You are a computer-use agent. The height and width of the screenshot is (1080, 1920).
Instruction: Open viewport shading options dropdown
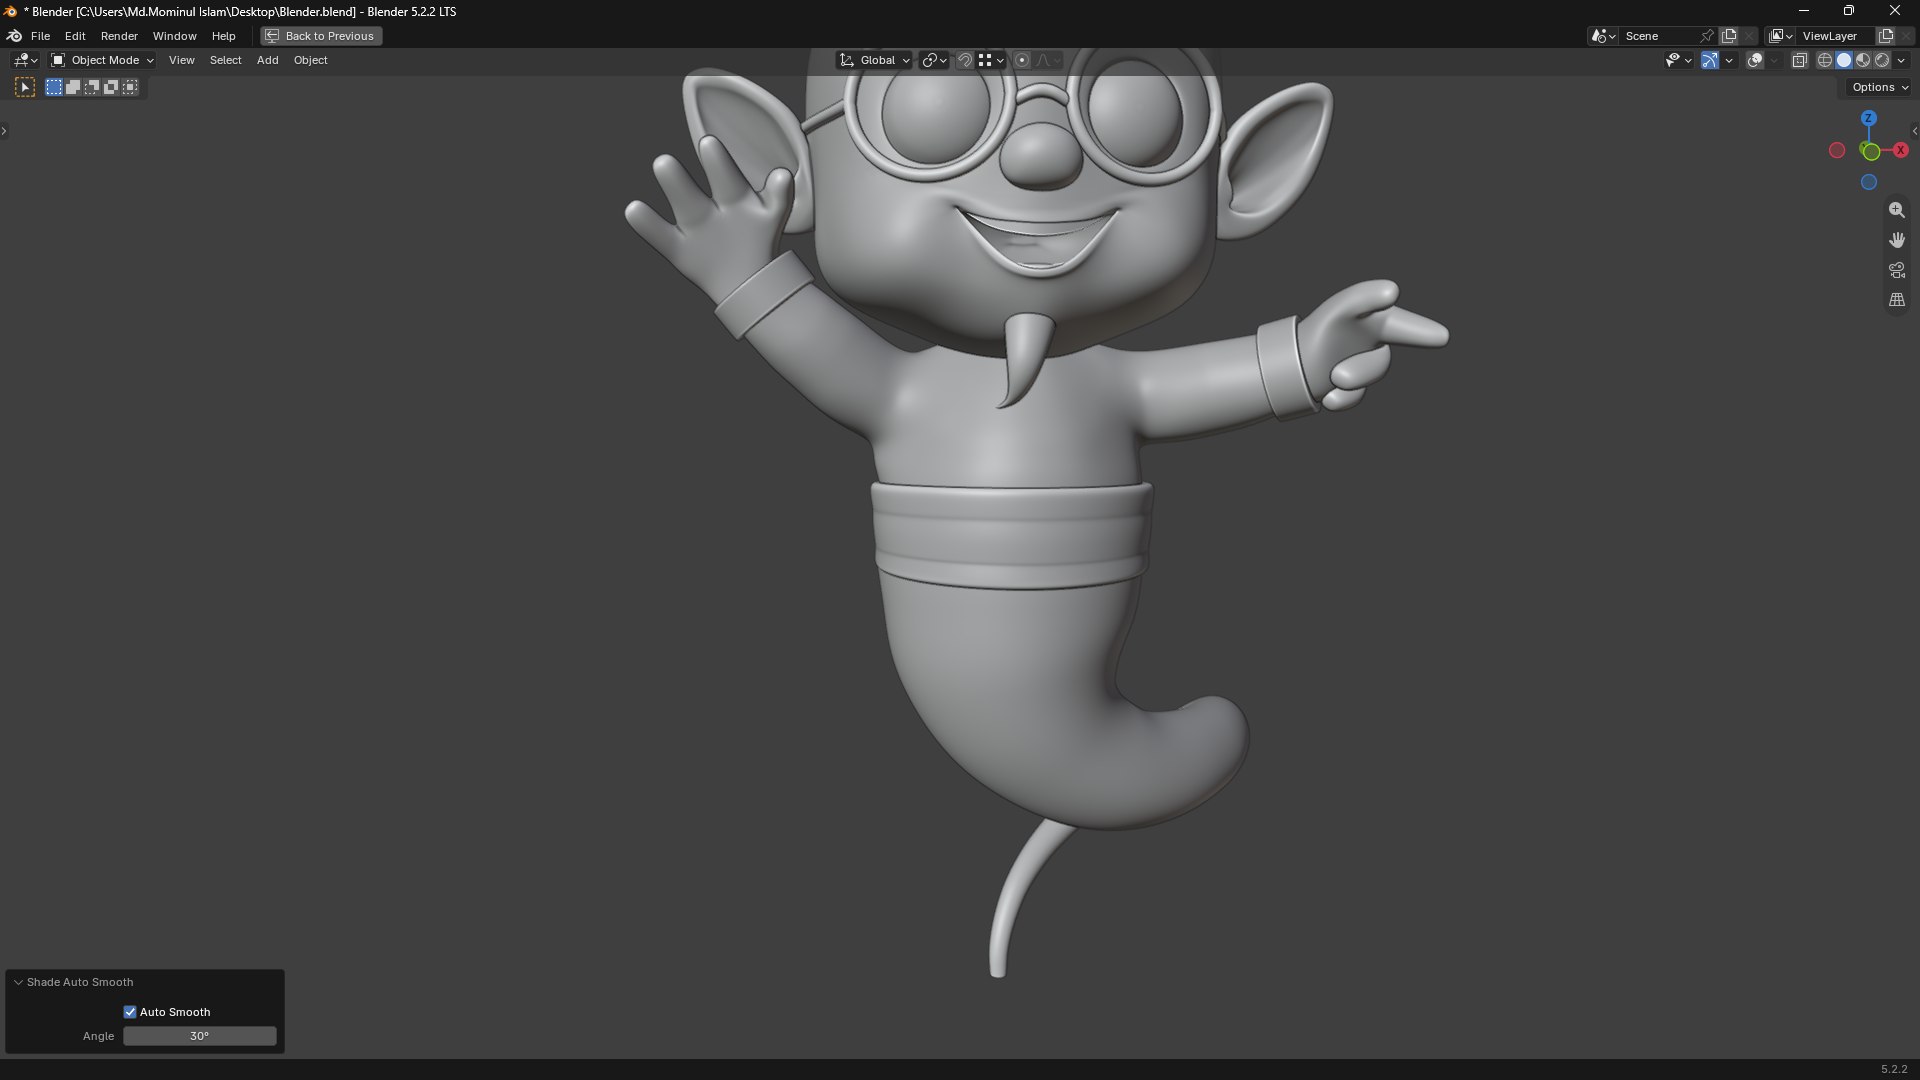[1901, 60]
